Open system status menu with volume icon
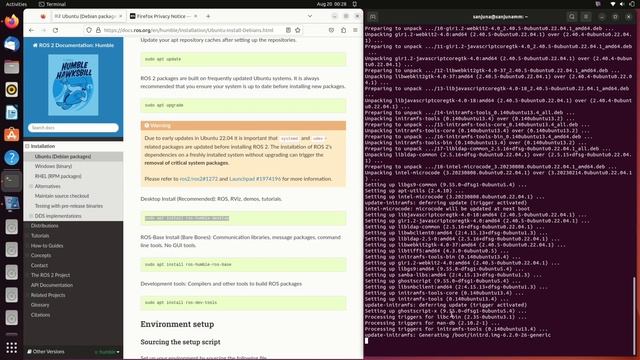This screenshot has height=360, width=640. (x=622, y=4)
